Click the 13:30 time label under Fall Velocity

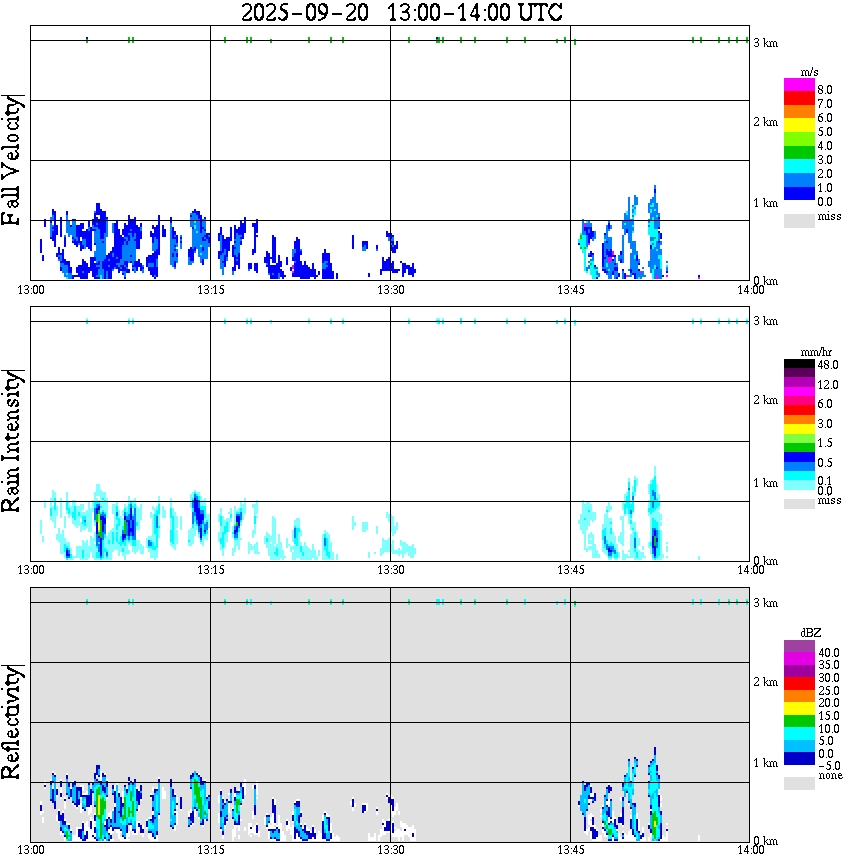[x=390, y=290]
